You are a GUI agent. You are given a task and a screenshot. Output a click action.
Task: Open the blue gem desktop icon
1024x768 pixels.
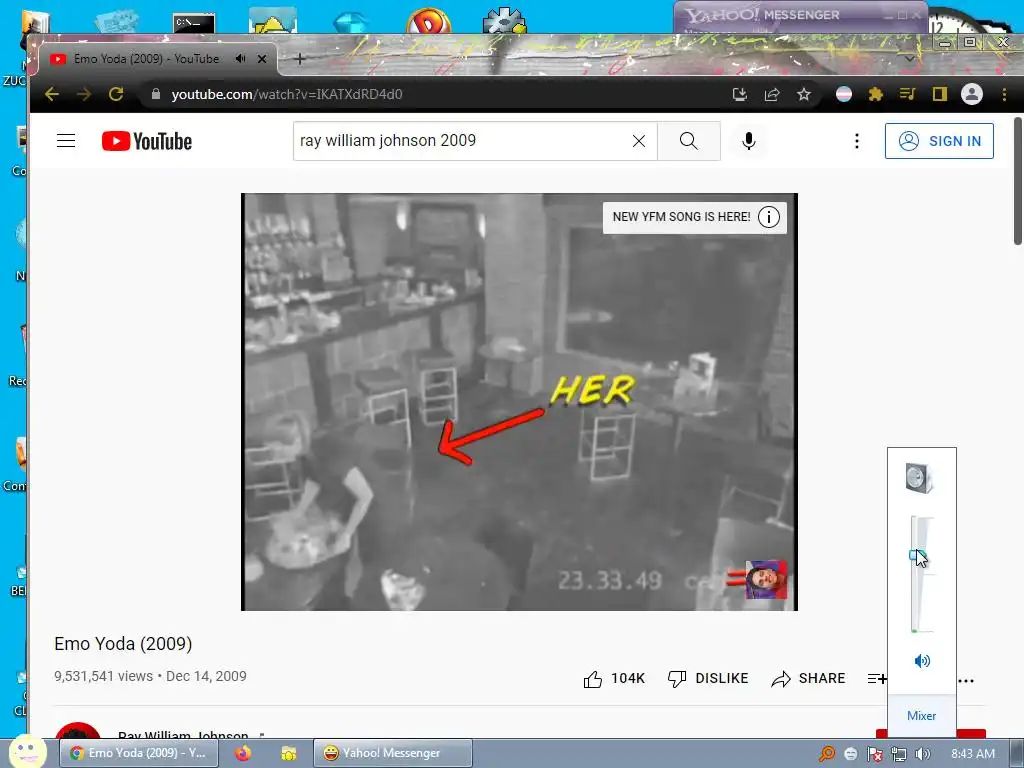coord(351,23)
